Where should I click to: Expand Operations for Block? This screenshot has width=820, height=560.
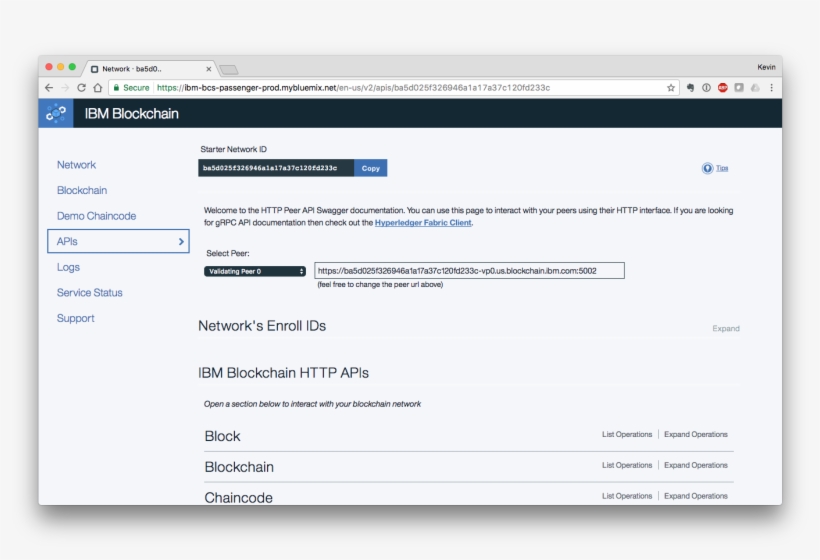pyautogui.click(x=696, y=435)
